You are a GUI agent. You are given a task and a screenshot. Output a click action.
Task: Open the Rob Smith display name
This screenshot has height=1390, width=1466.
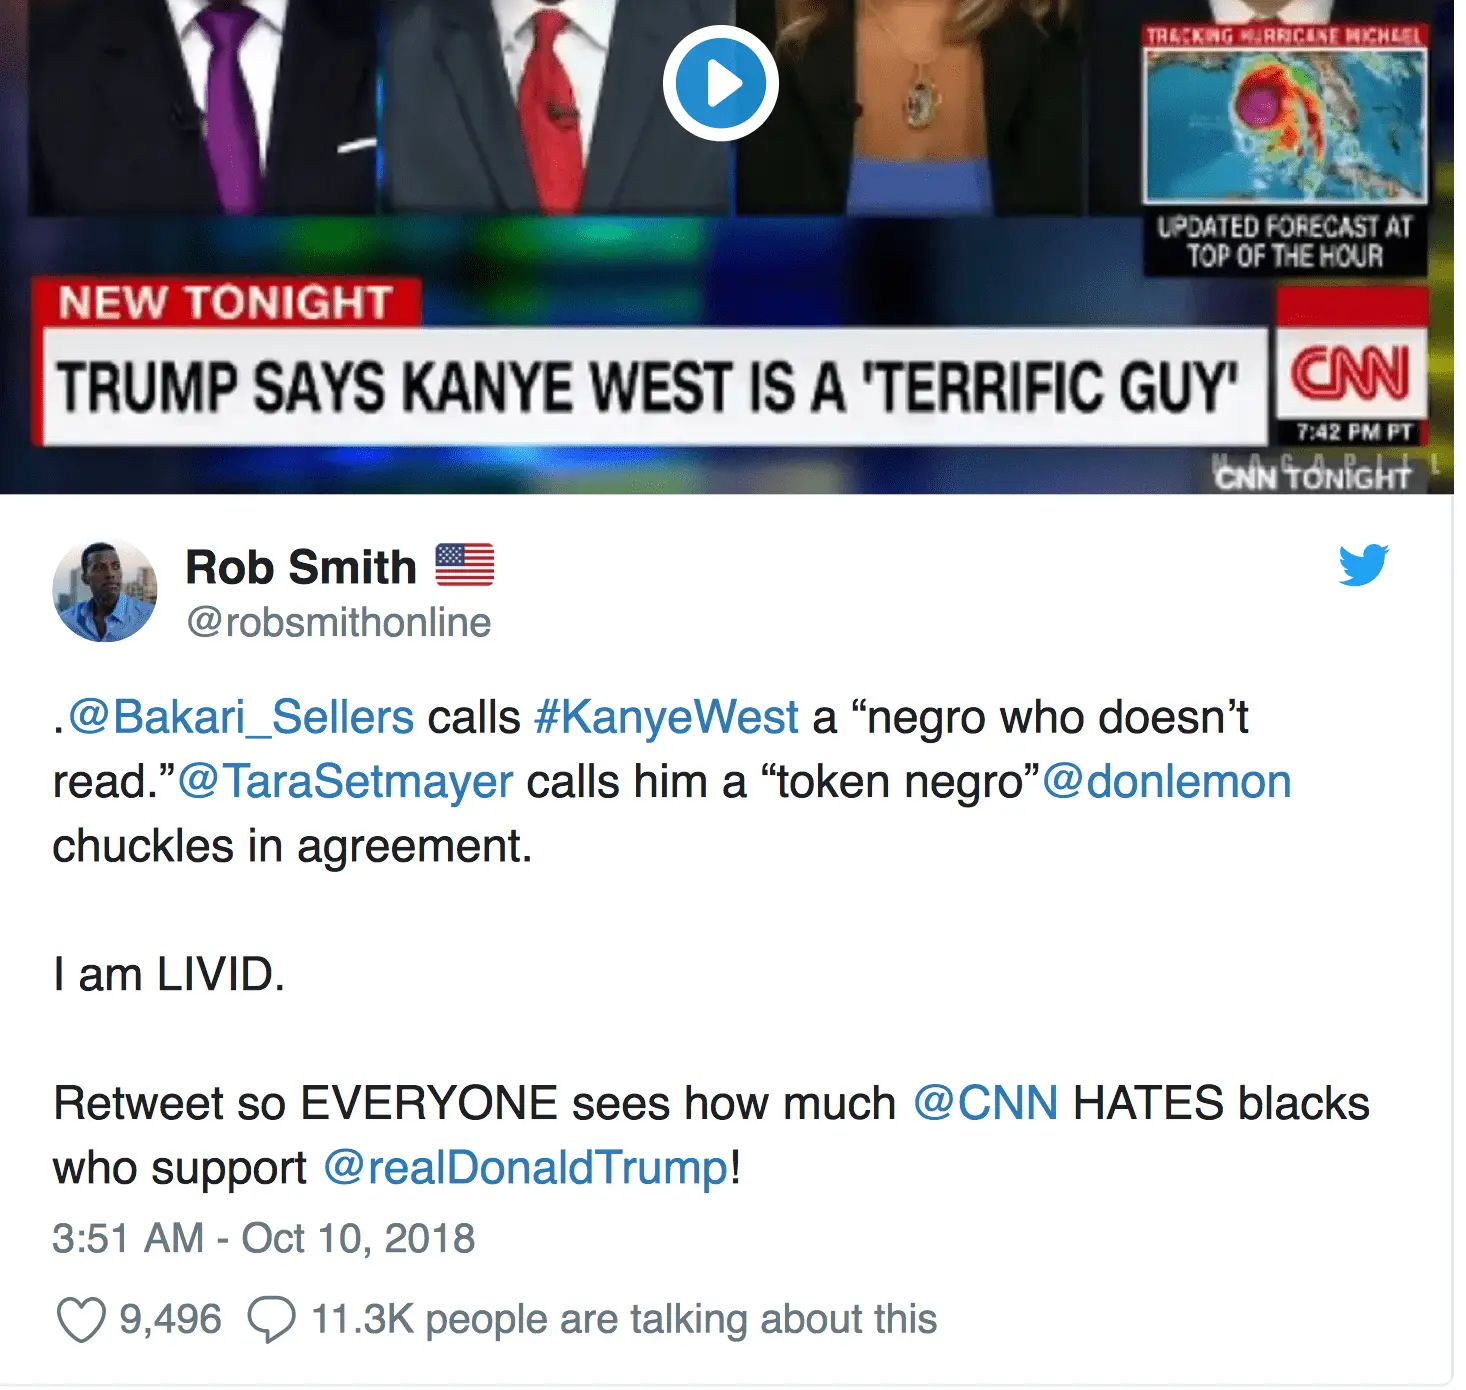point(301,567)
